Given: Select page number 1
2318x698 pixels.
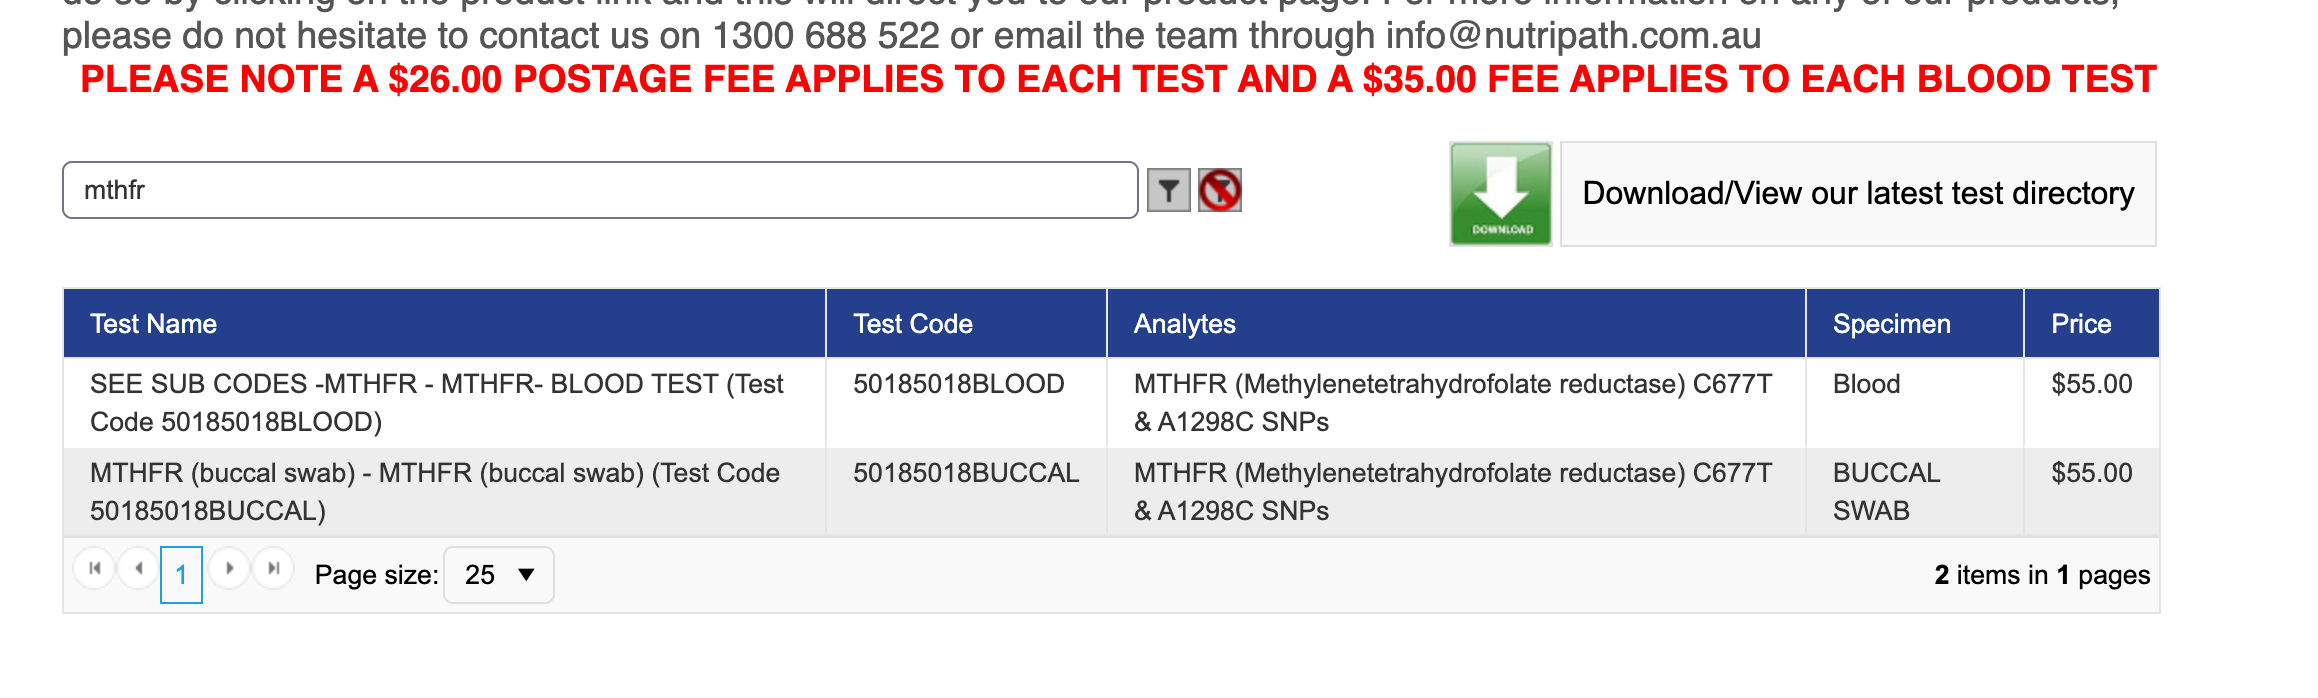Looking at the screenshot, I should [181, 575].
